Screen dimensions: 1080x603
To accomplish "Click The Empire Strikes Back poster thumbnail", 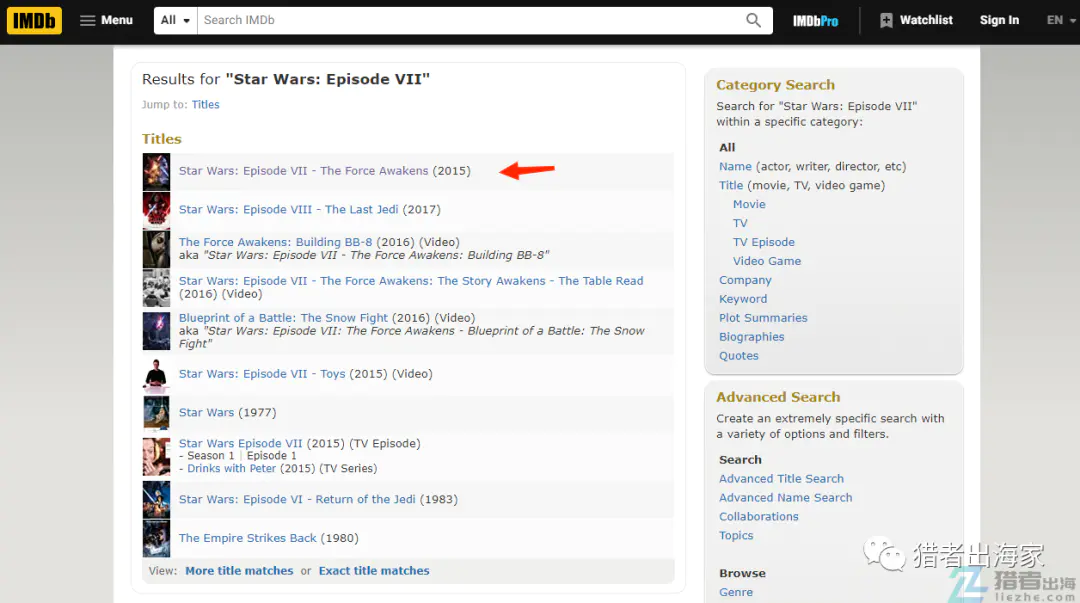I will pos(156,539).
